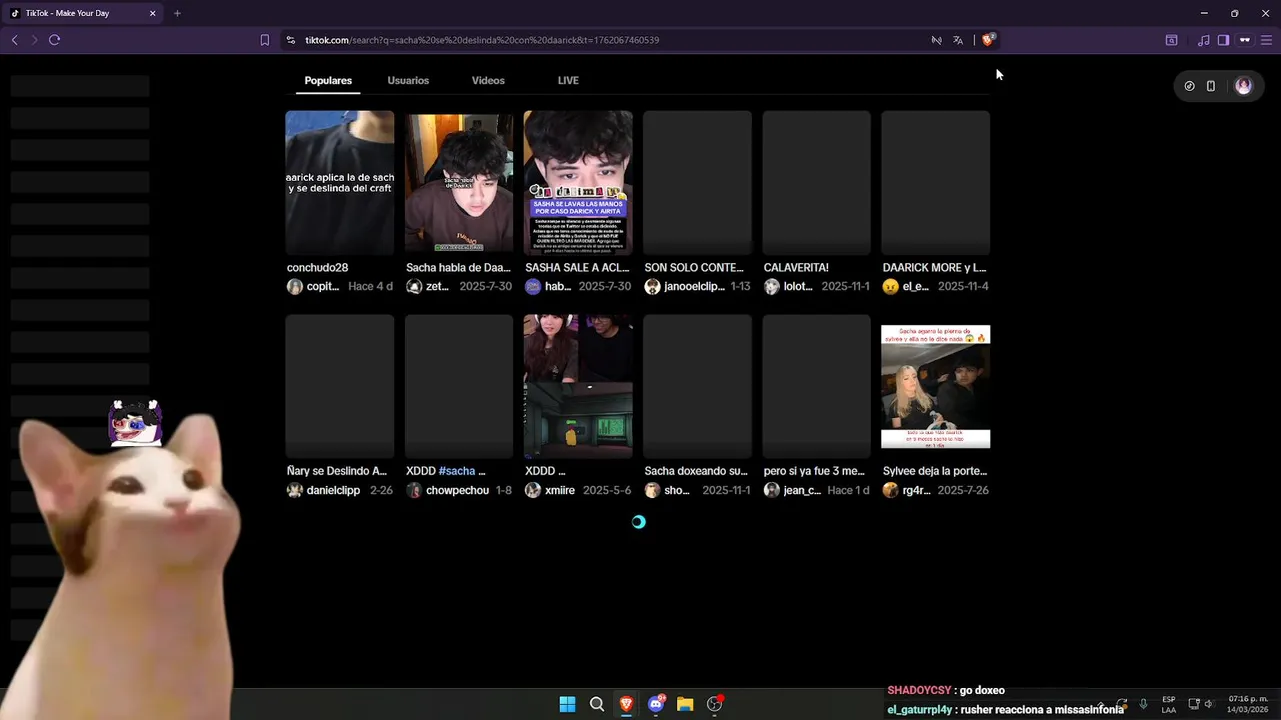Click the 'conchudo28' video title
This screenshot has height=720, width=1281.
click(318, 268)
